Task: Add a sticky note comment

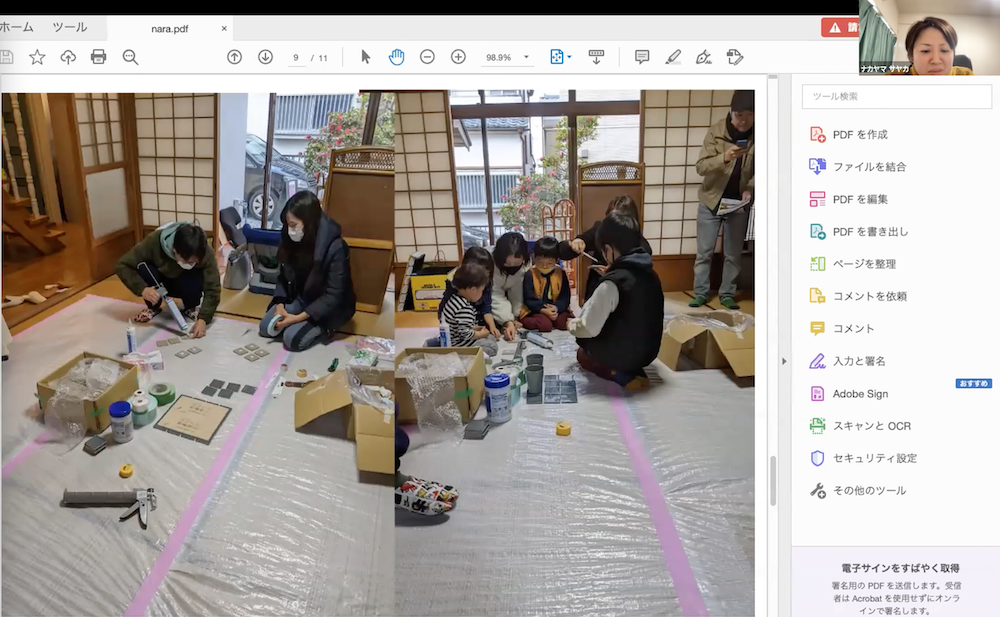Action: pyautogui.click(x=642, y=57)
